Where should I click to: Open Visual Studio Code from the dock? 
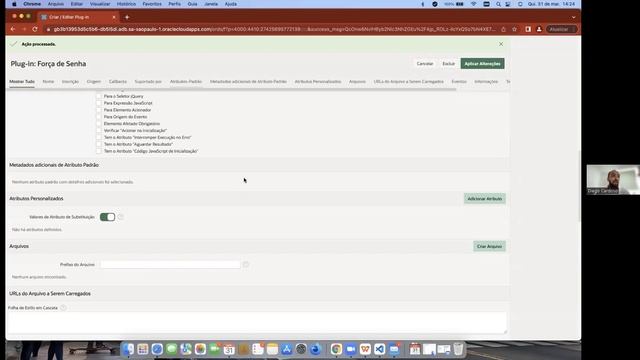(x=380, y=349)
